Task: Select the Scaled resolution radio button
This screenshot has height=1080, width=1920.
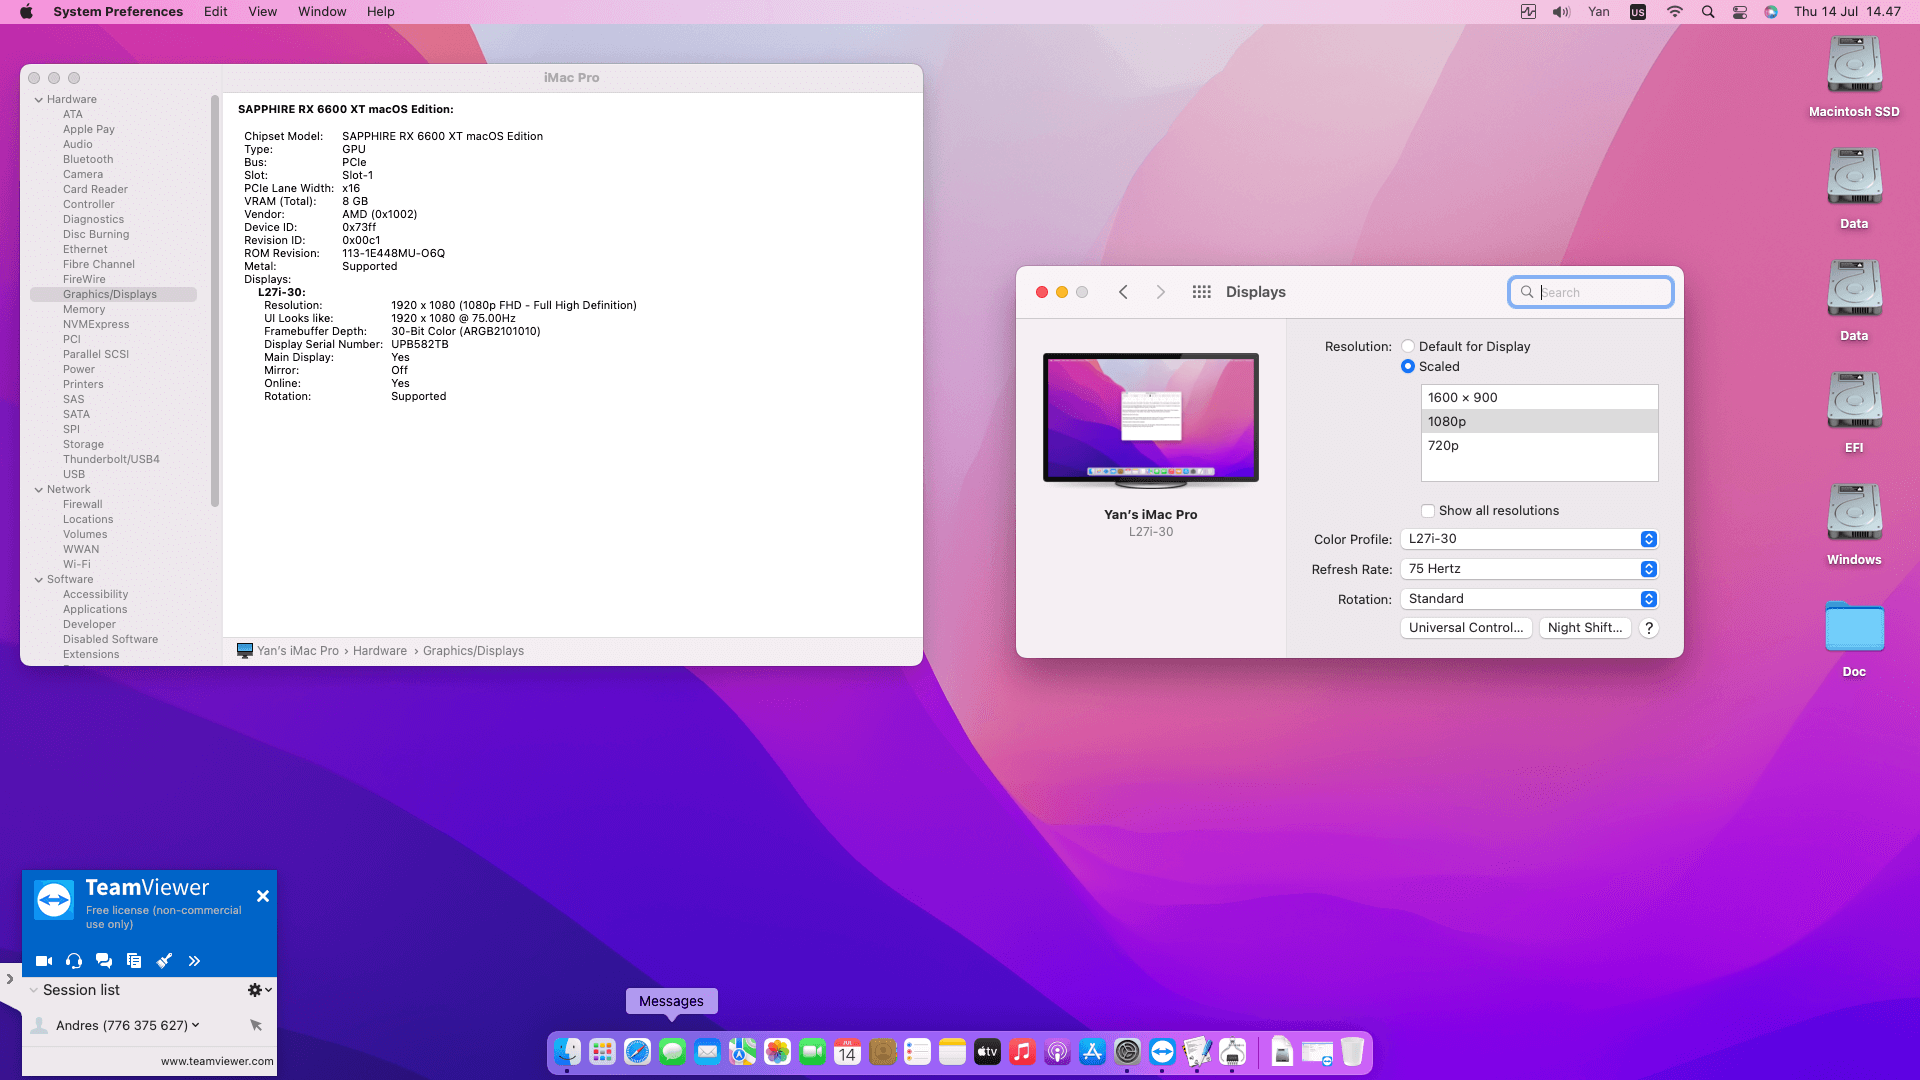Action: (1408, 367)
